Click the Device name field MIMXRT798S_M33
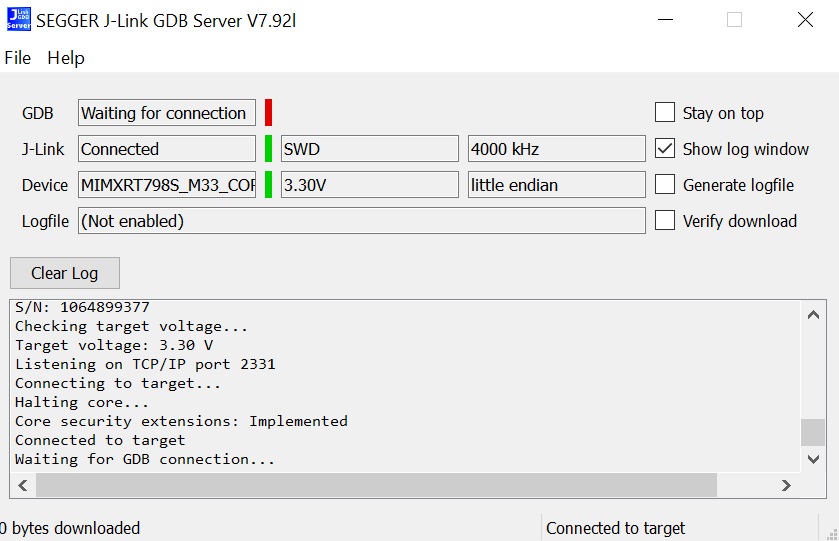Screen dimensions: 839x541 coord(166,185)
